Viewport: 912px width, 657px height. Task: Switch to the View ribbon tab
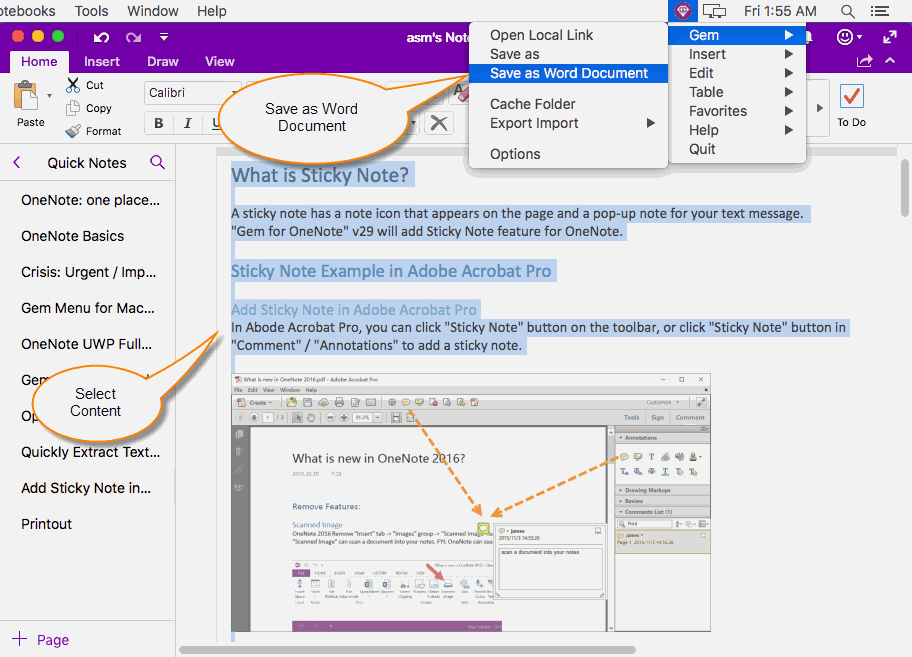point(220,62)
